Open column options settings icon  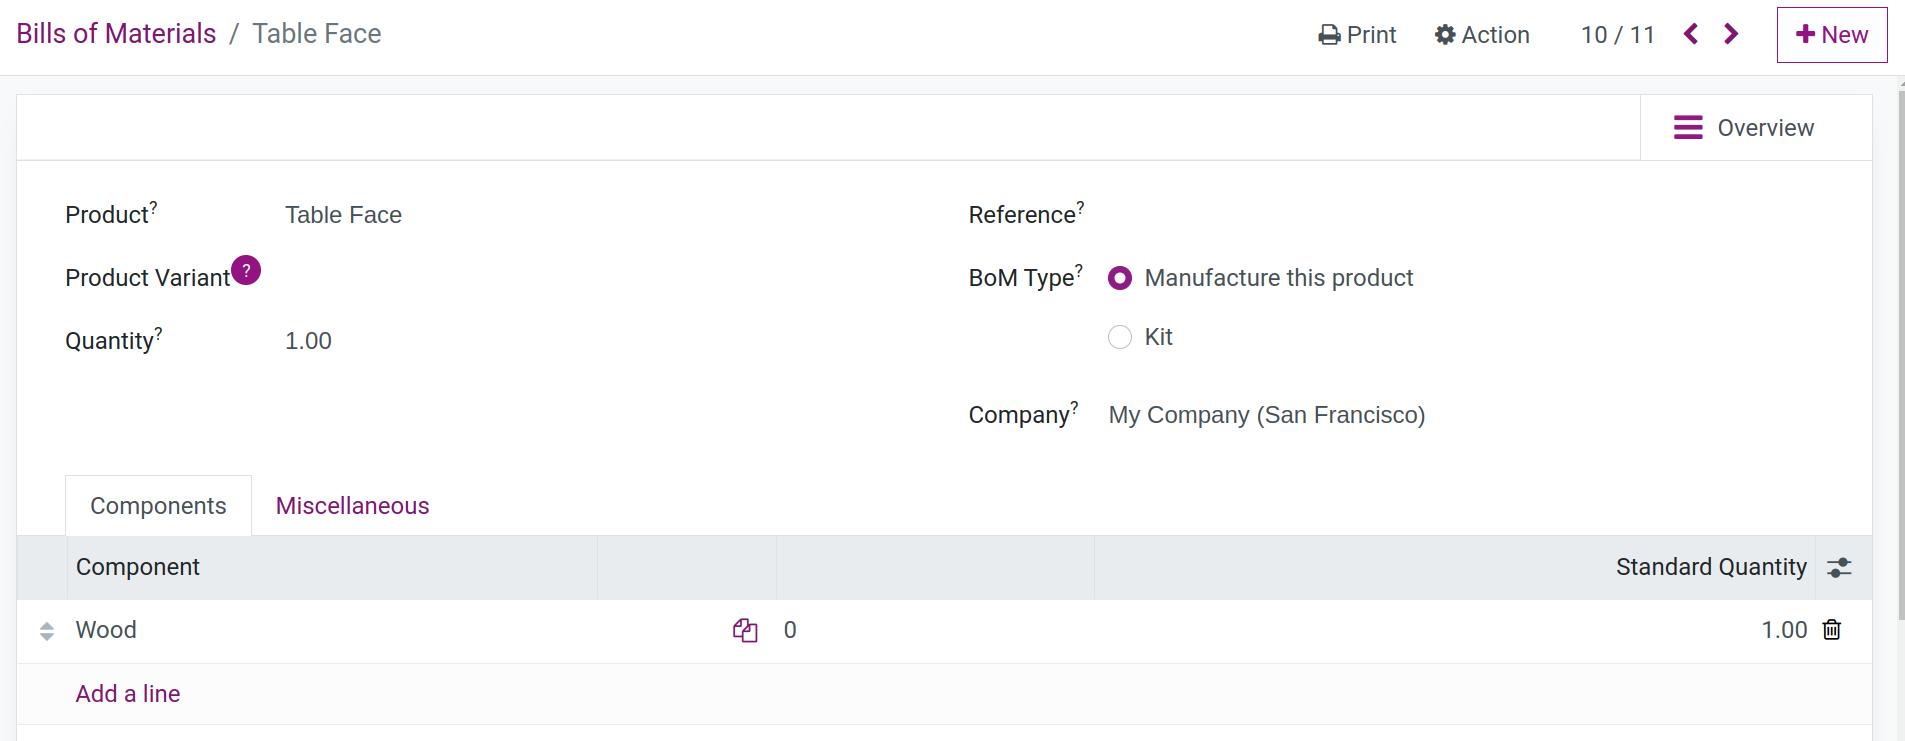tap(1839, 568)
